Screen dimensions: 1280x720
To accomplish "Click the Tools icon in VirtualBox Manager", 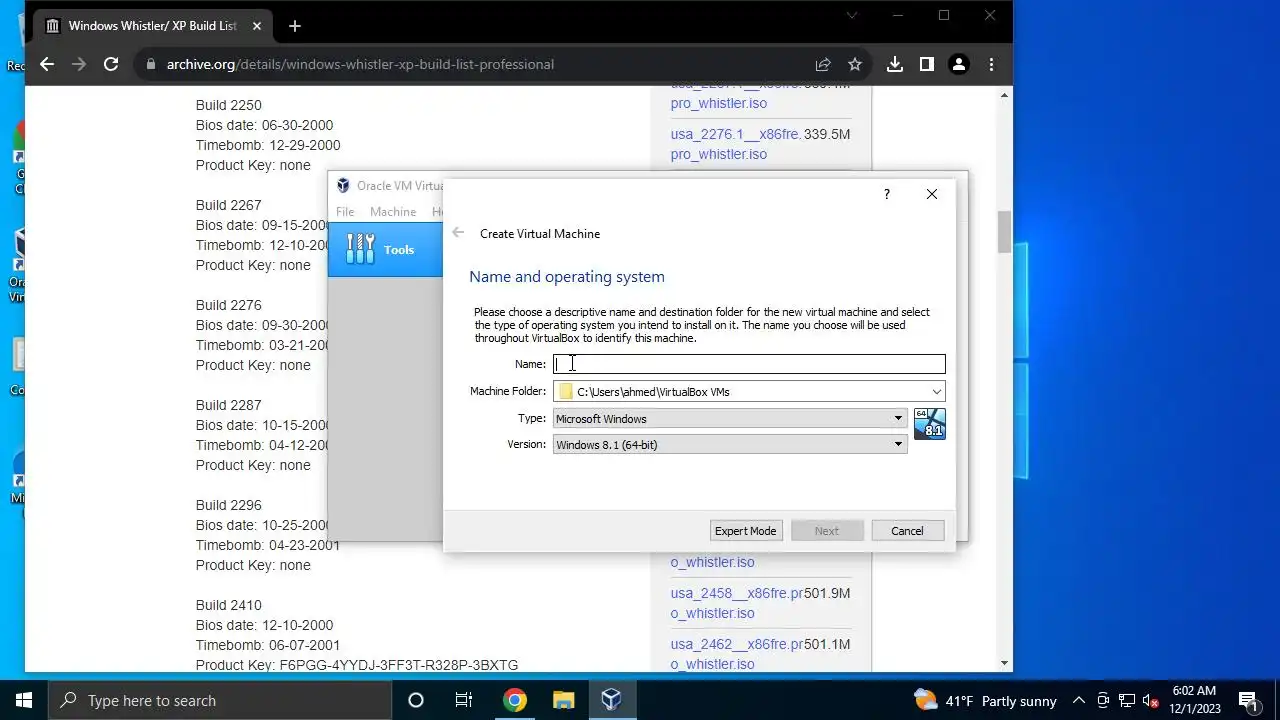I will [360, 249].
